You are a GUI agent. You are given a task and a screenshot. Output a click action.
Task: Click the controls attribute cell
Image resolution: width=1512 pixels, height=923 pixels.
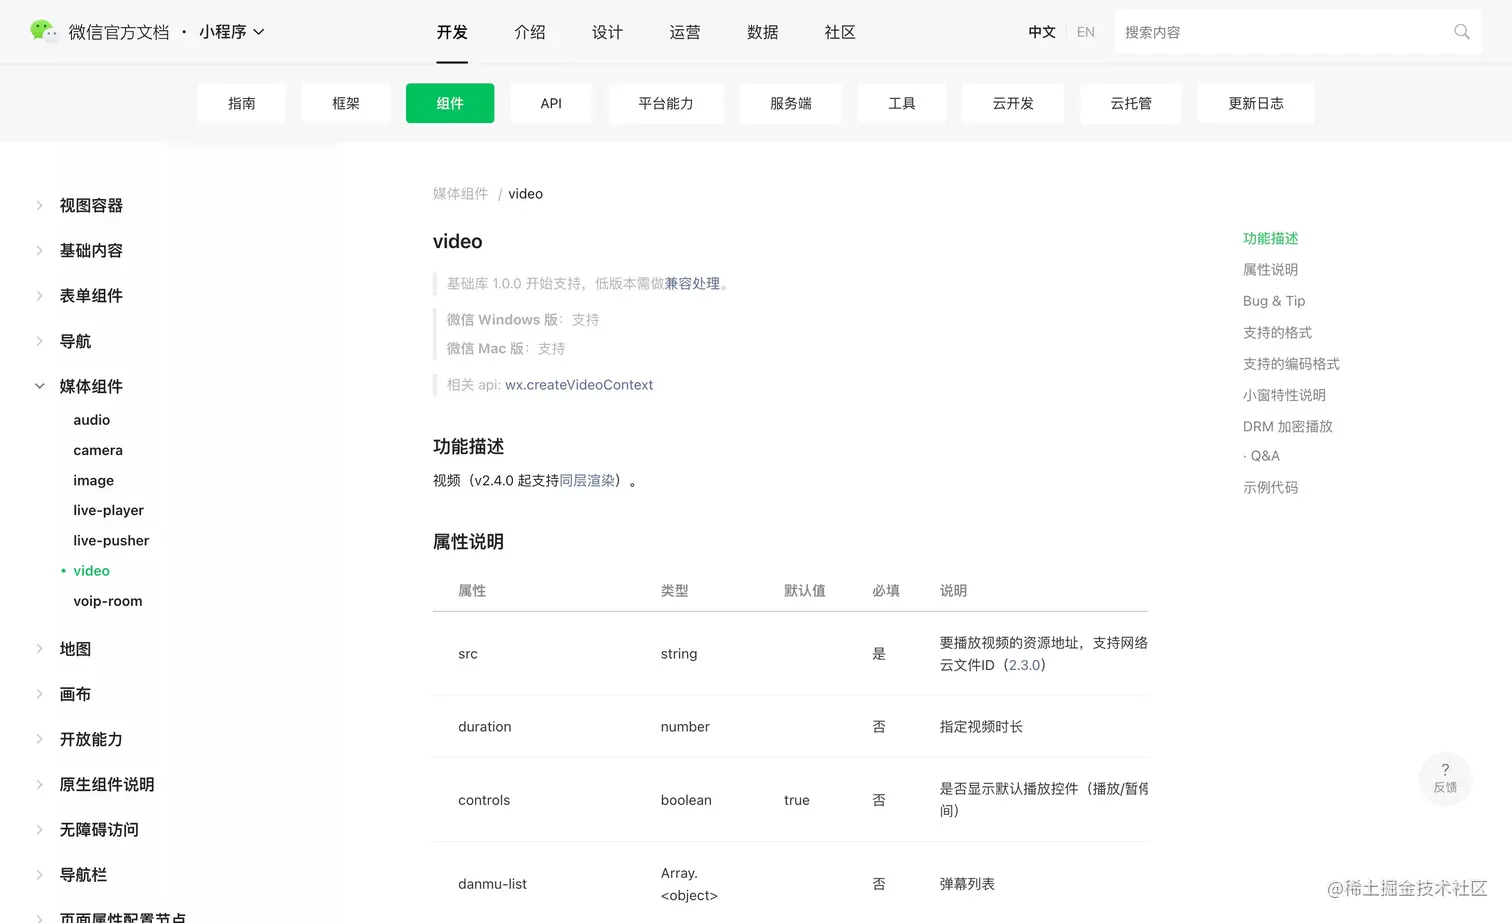point(484,800)
